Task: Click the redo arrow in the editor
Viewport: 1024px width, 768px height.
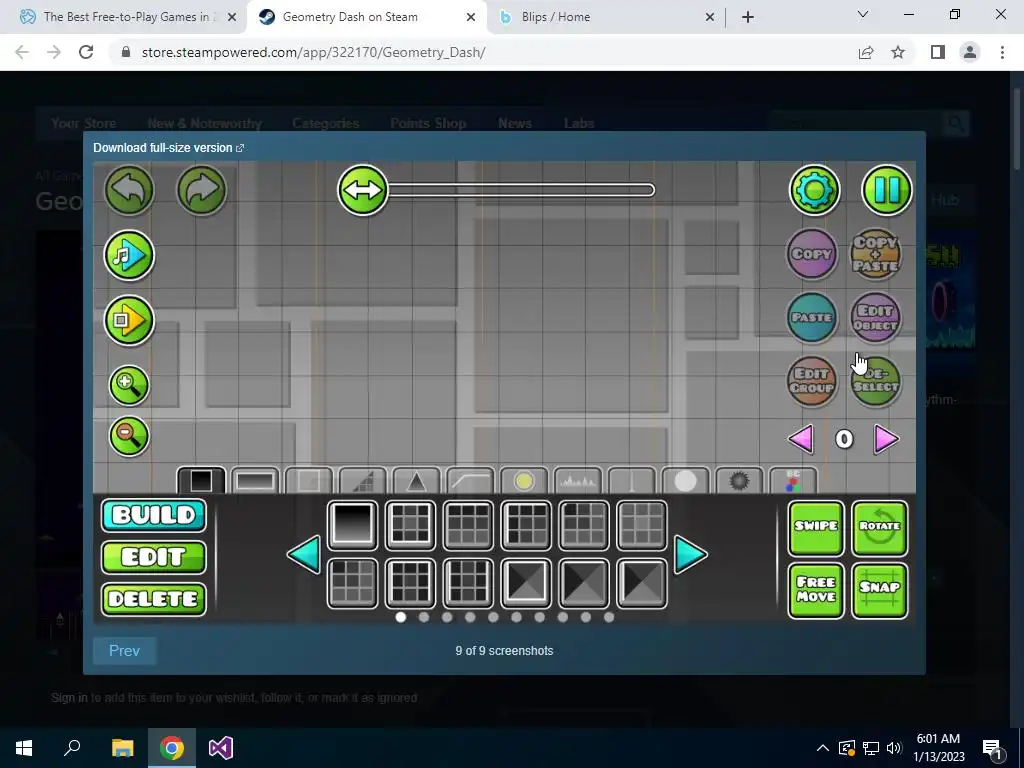Action: tap(202, 190)
